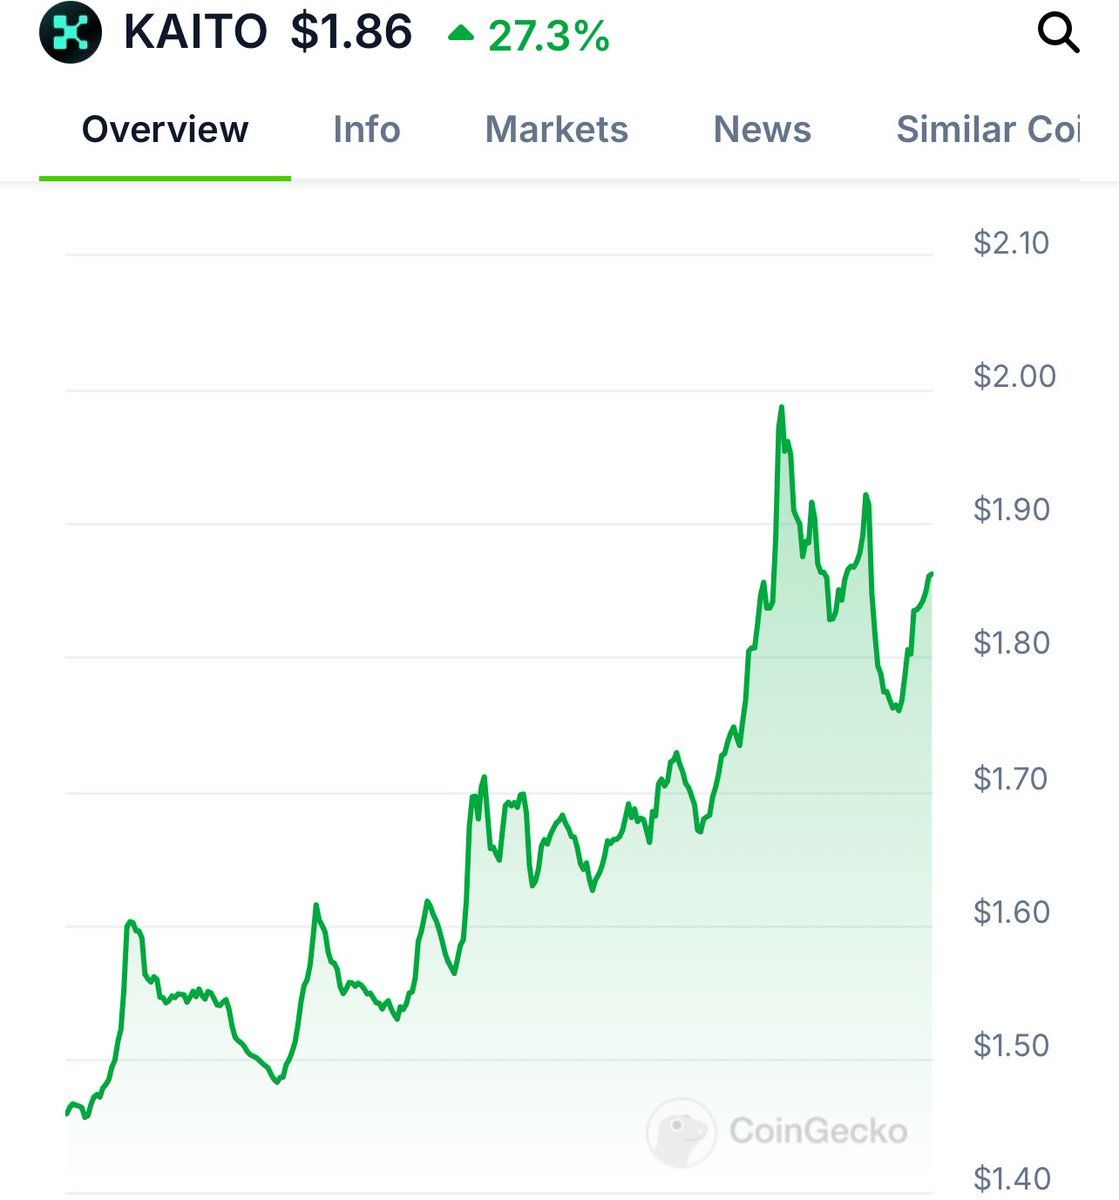This screenshot has height=1200, width=1119.
Task: Click the KAITO coin name
Action: click(196, 33)
